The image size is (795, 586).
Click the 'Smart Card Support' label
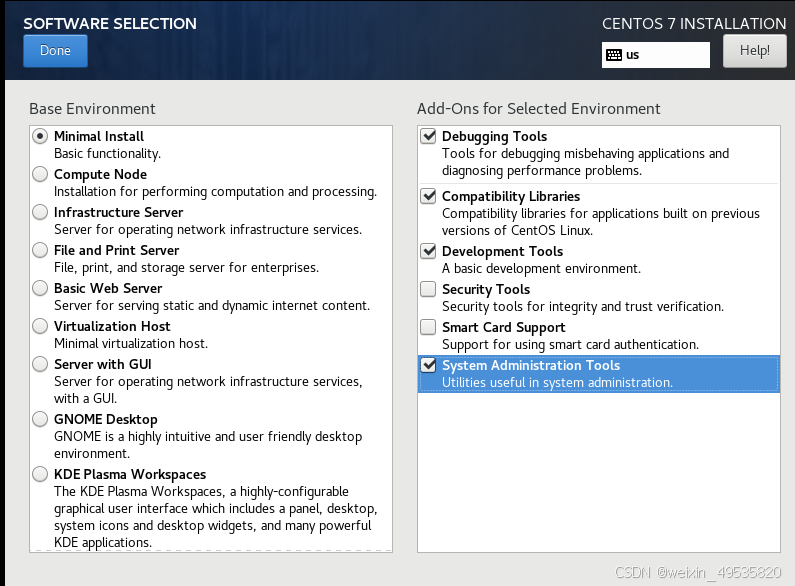[x=503, y=327]
